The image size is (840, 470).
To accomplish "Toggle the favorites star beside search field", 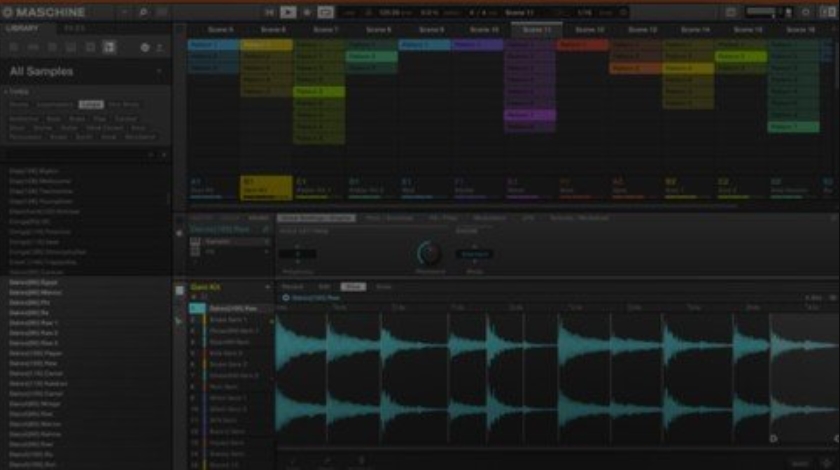I will [x=163, y=155].
